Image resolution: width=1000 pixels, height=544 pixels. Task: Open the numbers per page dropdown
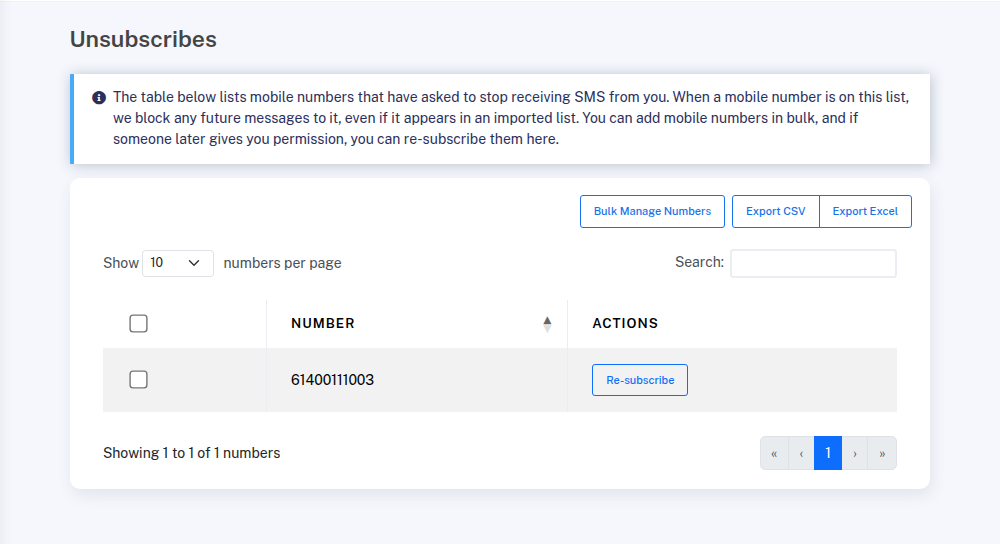pos(178,263)
